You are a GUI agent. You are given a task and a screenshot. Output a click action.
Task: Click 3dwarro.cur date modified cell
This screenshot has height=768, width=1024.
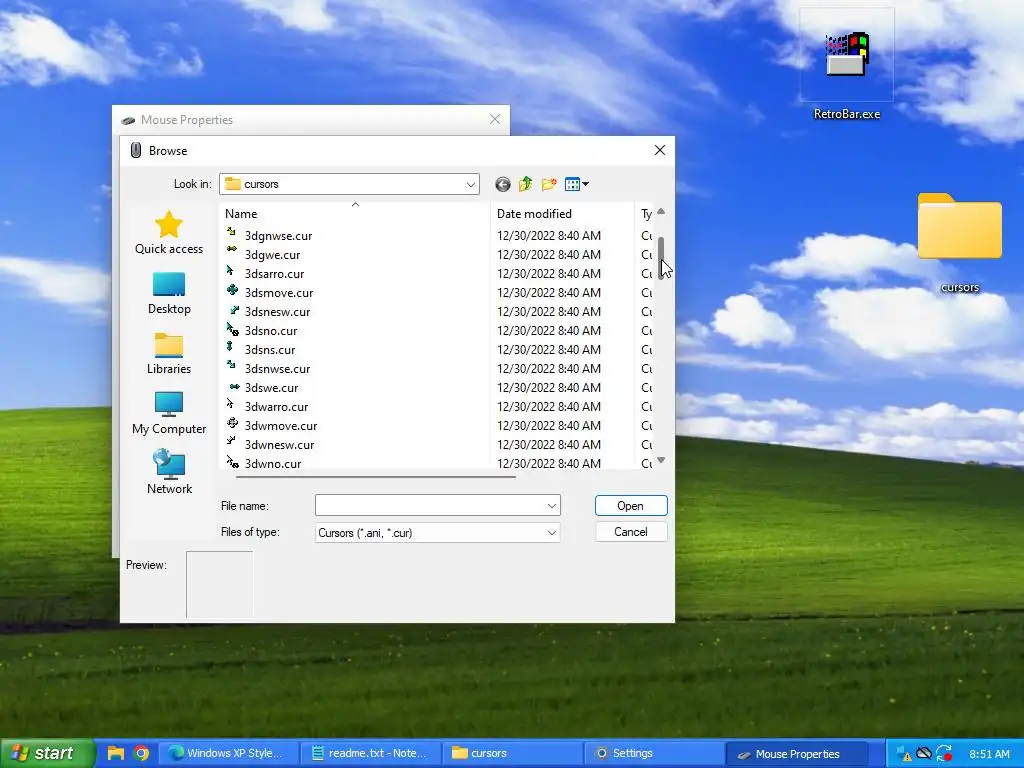(549, 406)
